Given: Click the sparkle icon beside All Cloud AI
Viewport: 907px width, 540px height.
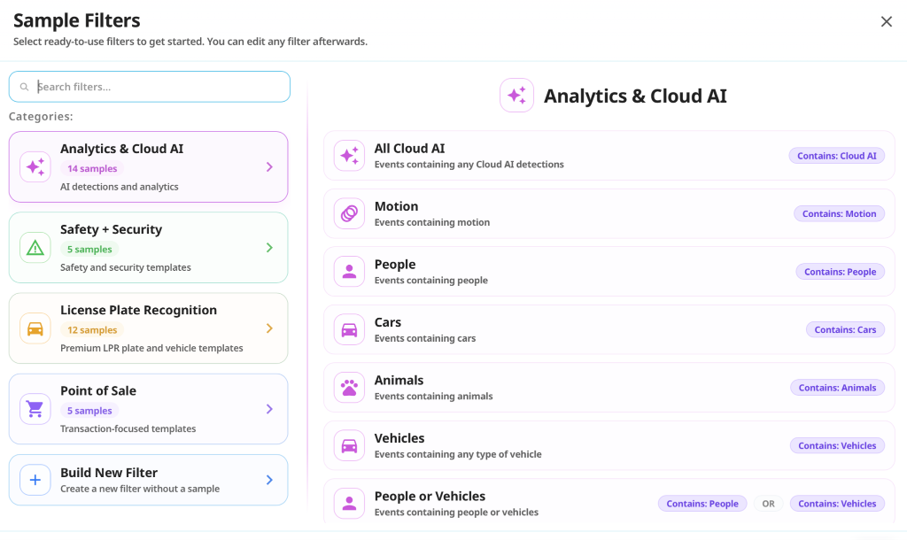Looking at the screenshot, I should point(349,156).
